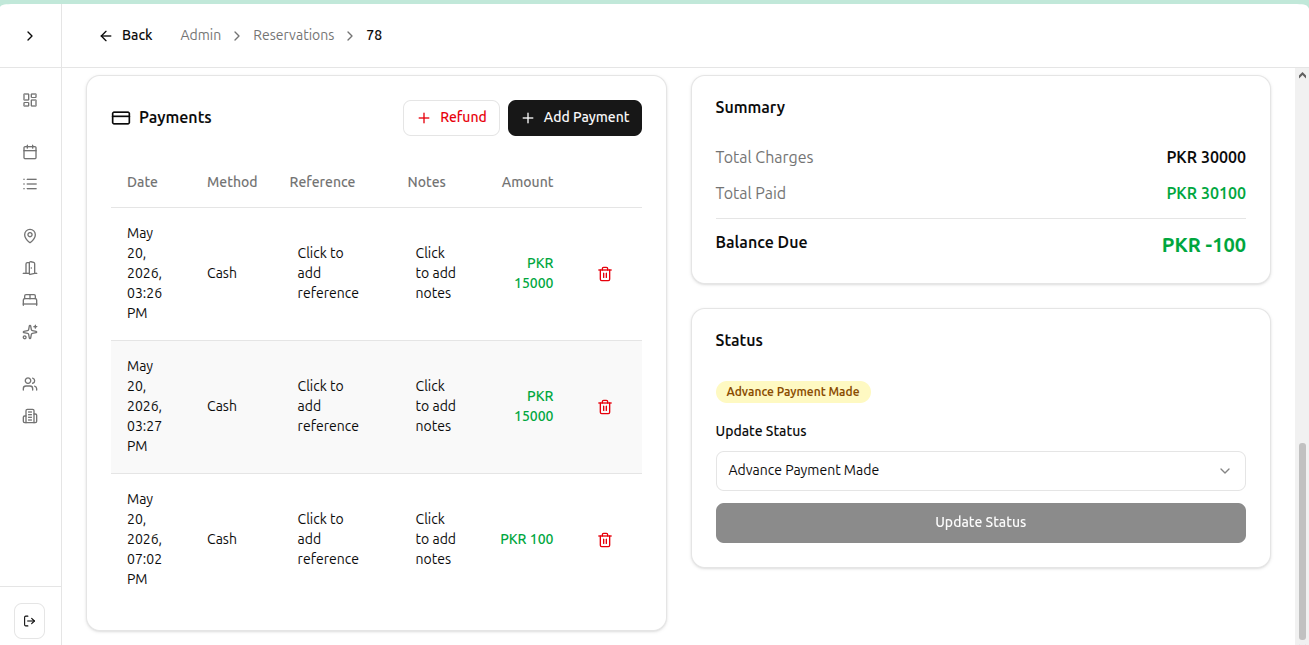Add notes to 07:02 PM payment
This screenshot has height=645, width=1309.
pos(436,539)
